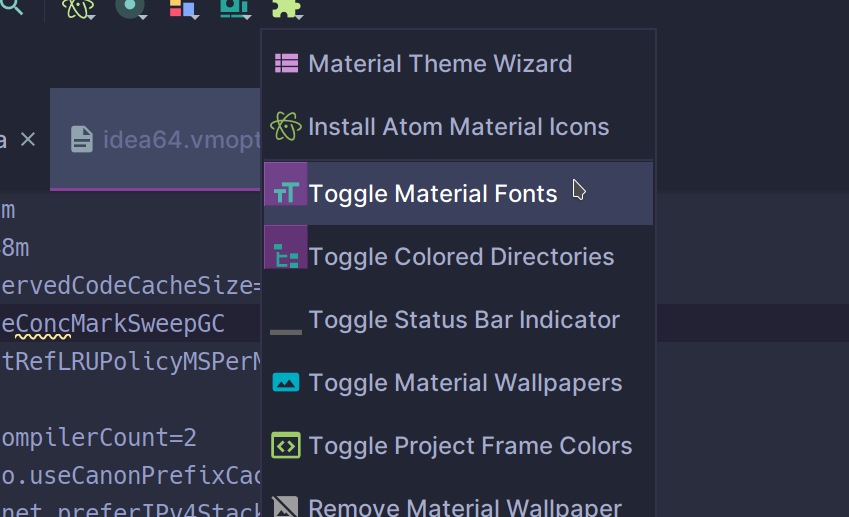Viewport: 849px width, 517px height.
Task: Click the crossed-out wallpaper icon
Action: (x=285, y=506)
